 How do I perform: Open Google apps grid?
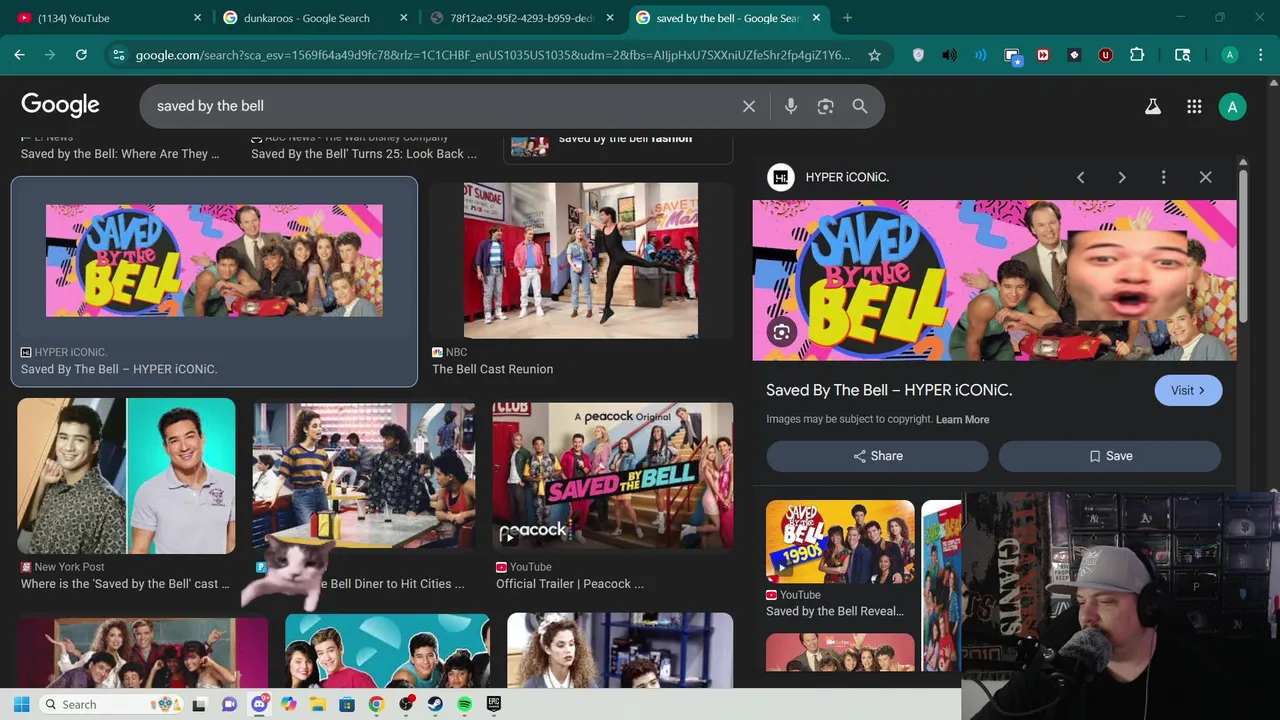click(1194, 106)
